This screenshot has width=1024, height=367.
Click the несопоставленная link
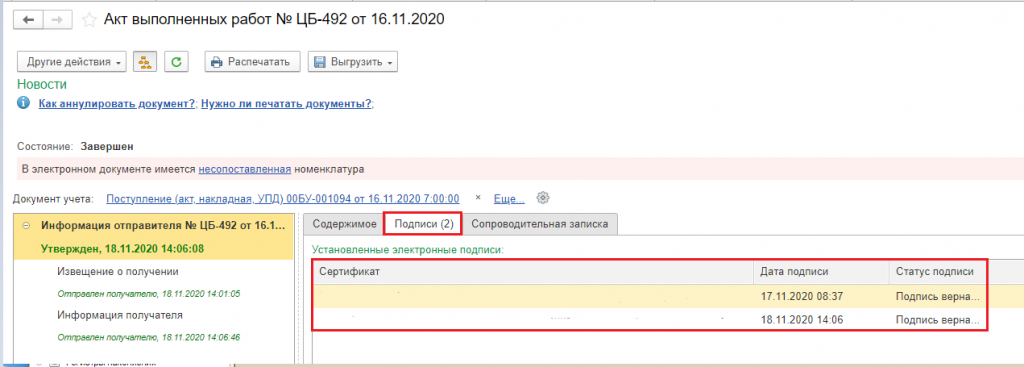tap(245, 169)
